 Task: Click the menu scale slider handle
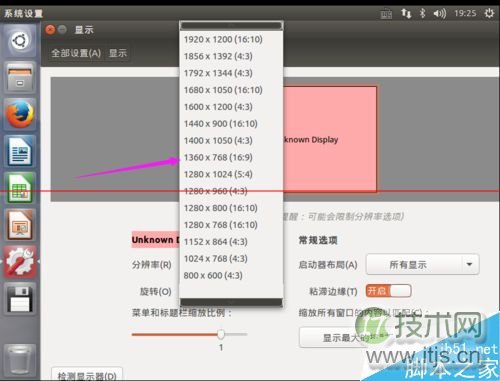pyautogui.click(x=221, y=334)
